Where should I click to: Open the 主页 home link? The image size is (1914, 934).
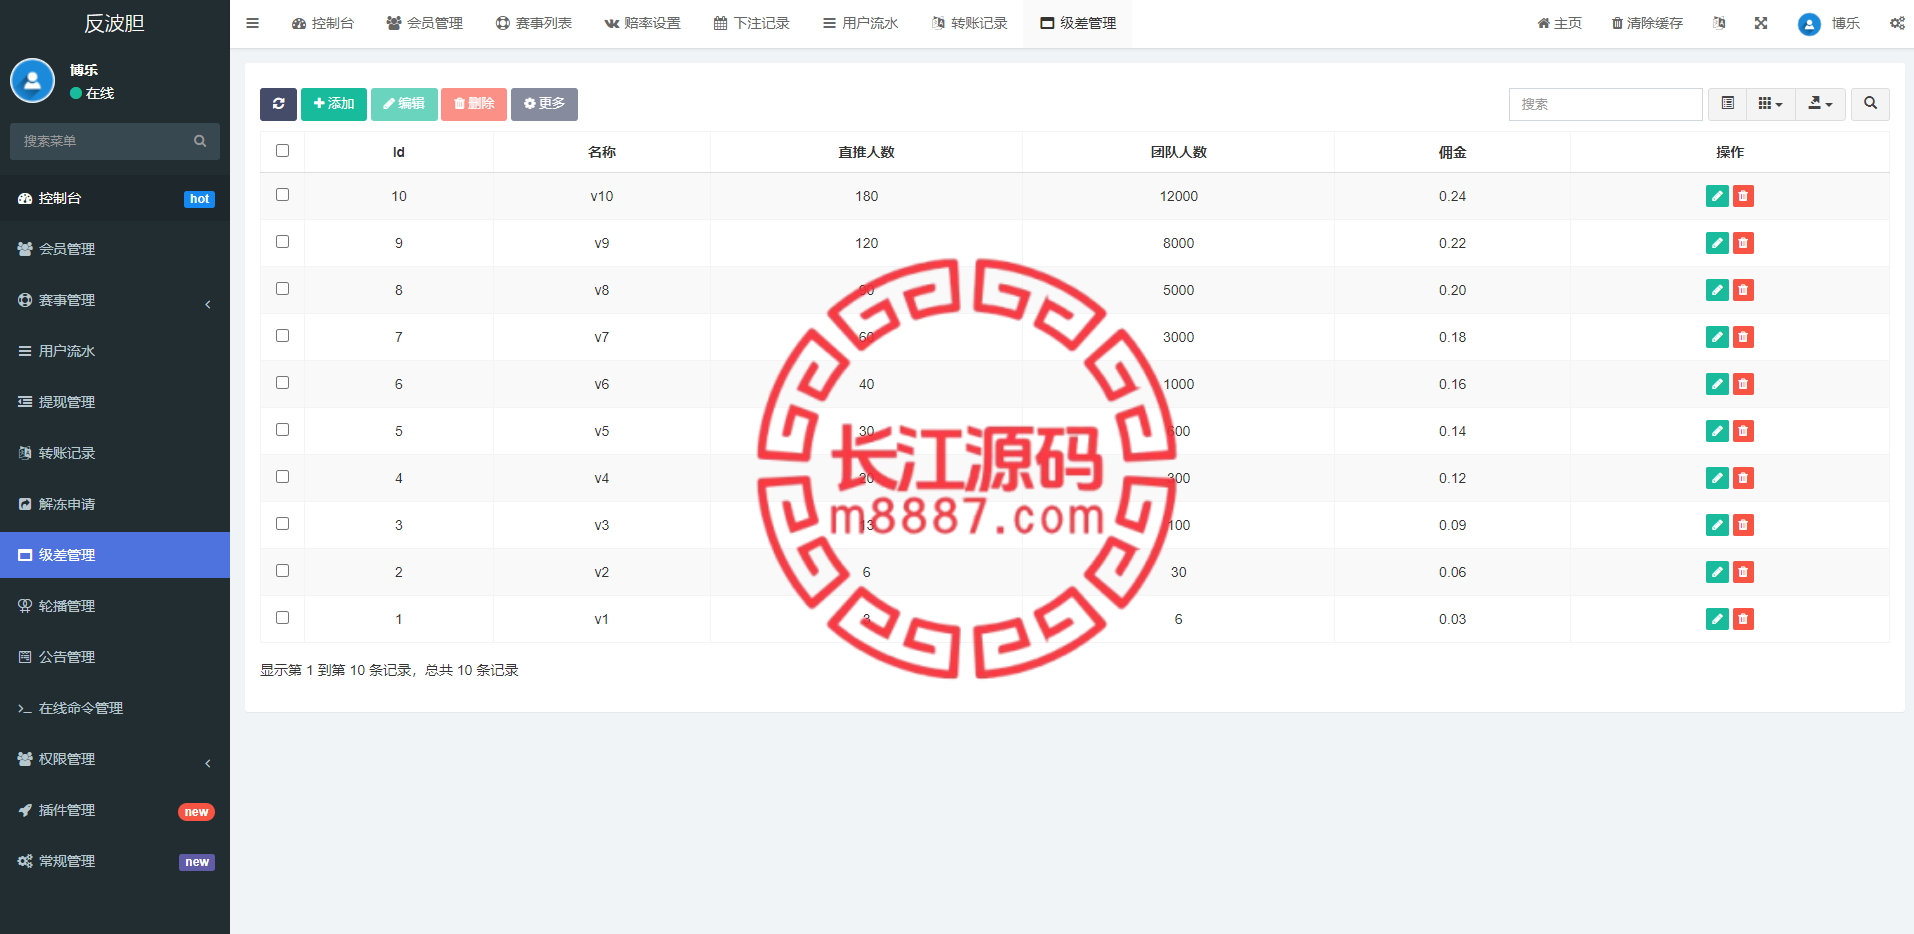[1559, 23]
